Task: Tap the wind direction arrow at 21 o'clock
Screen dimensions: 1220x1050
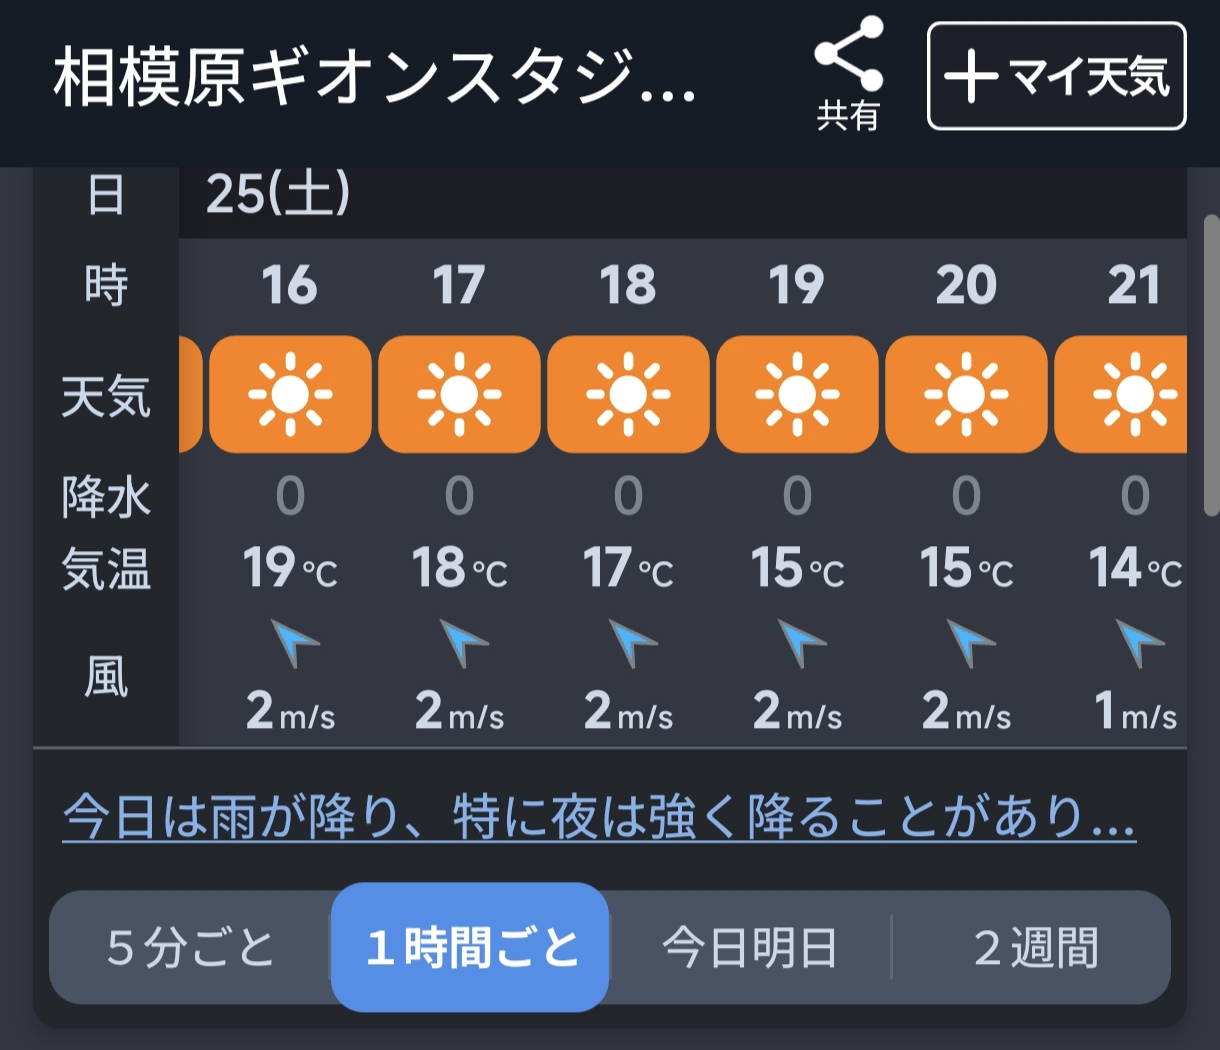Action: click(x=1140, y=643)
